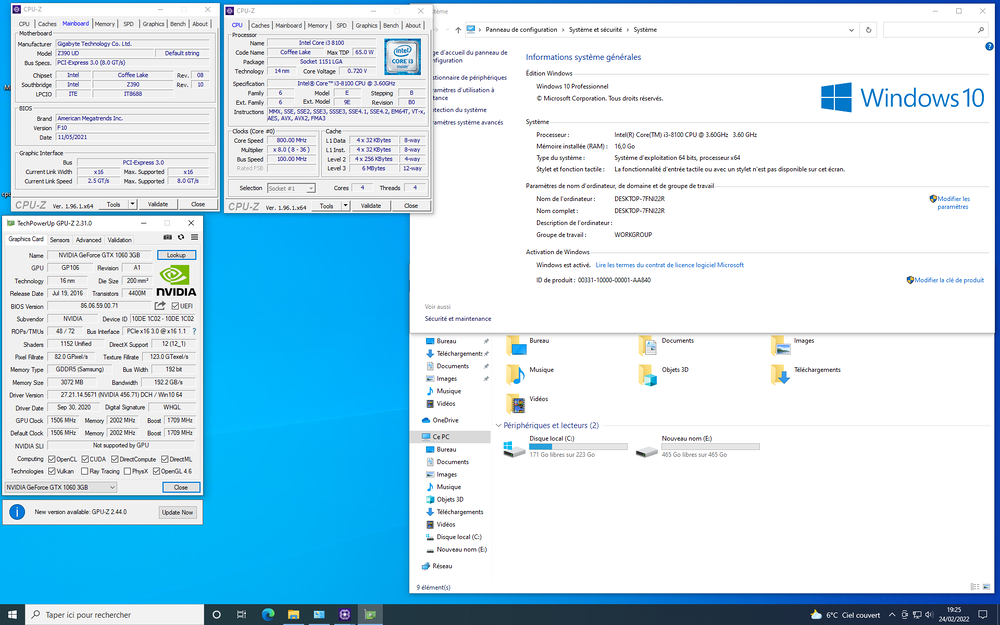Open Système address bar history dropdown

click(851, 30)
